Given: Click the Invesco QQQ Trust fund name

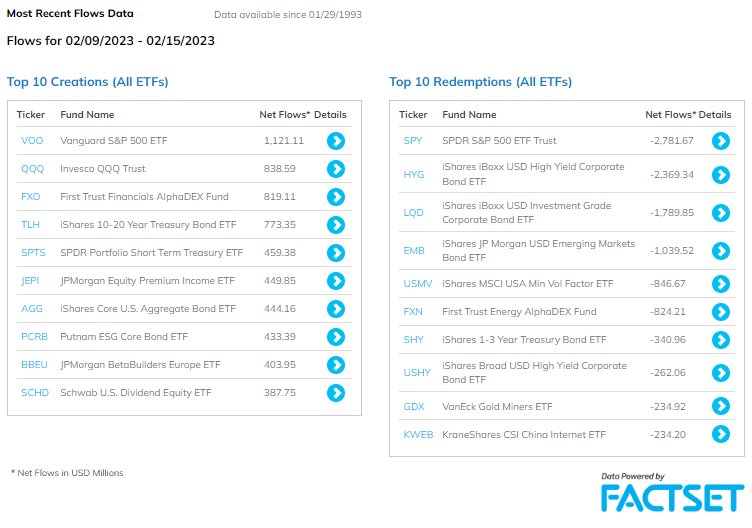Looking at the screenshot, I should (103, 169).
